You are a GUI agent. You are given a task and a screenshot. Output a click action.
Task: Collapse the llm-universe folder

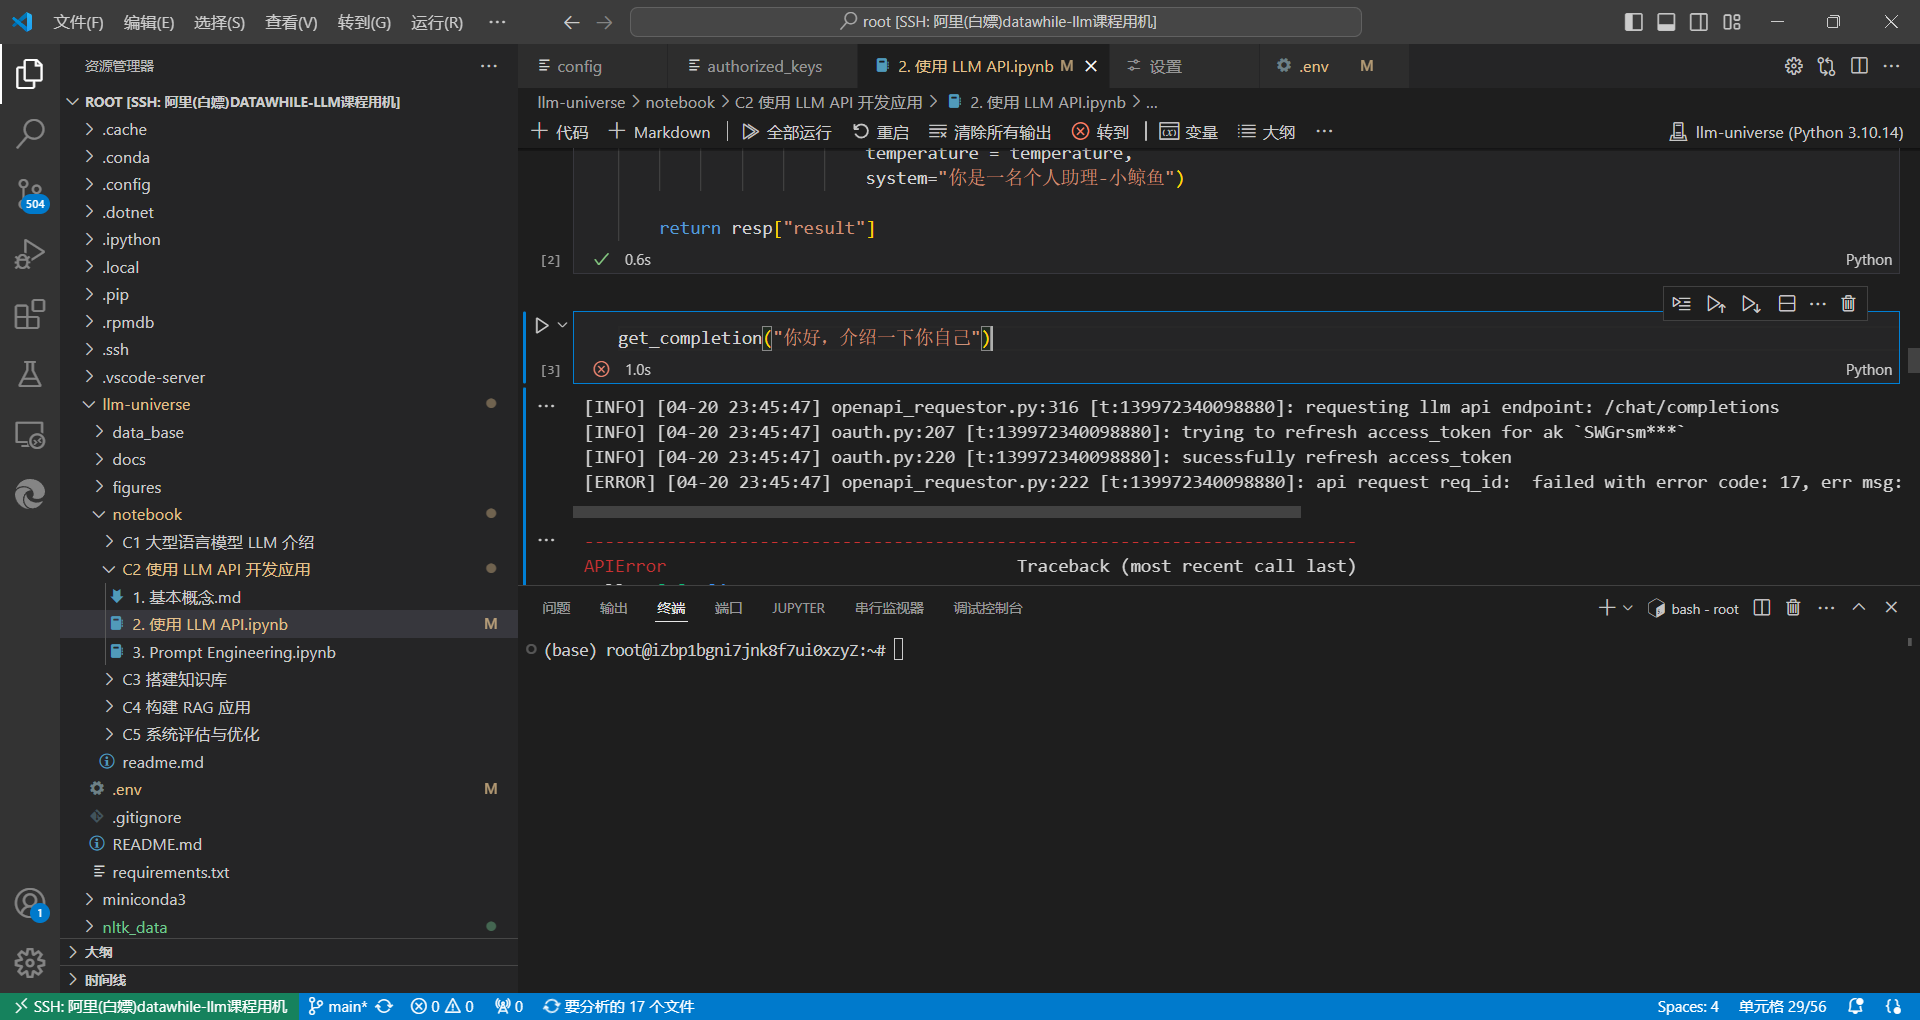(x=145, y=405)
